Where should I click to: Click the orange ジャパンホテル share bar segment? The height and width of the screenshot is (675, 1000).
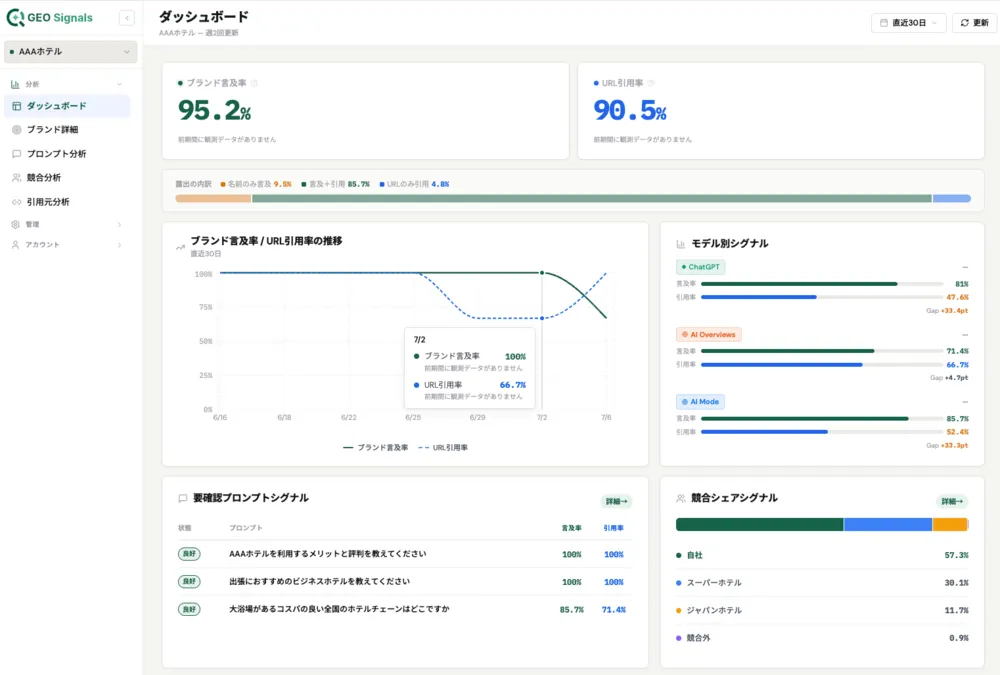pyautogui.click(x=950, y=524)
